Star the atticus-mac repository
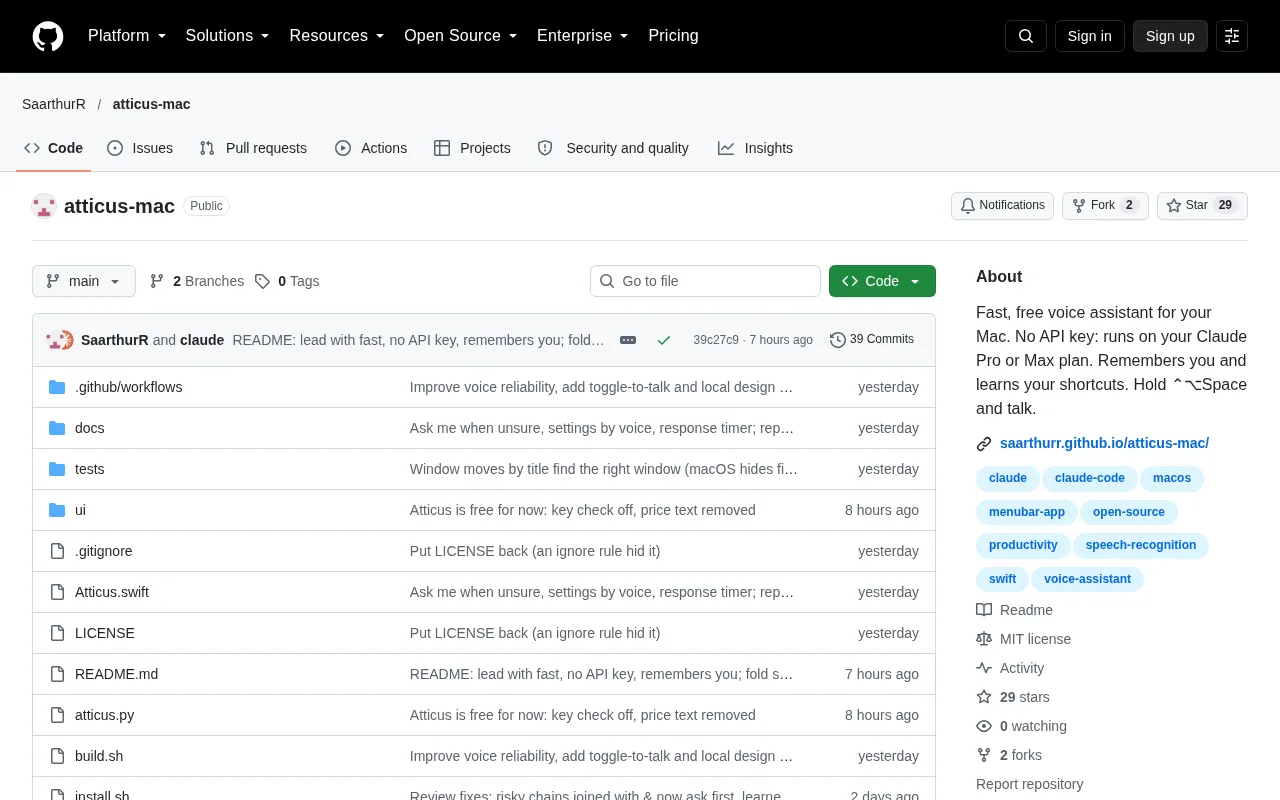 [x=1202, y=206]
